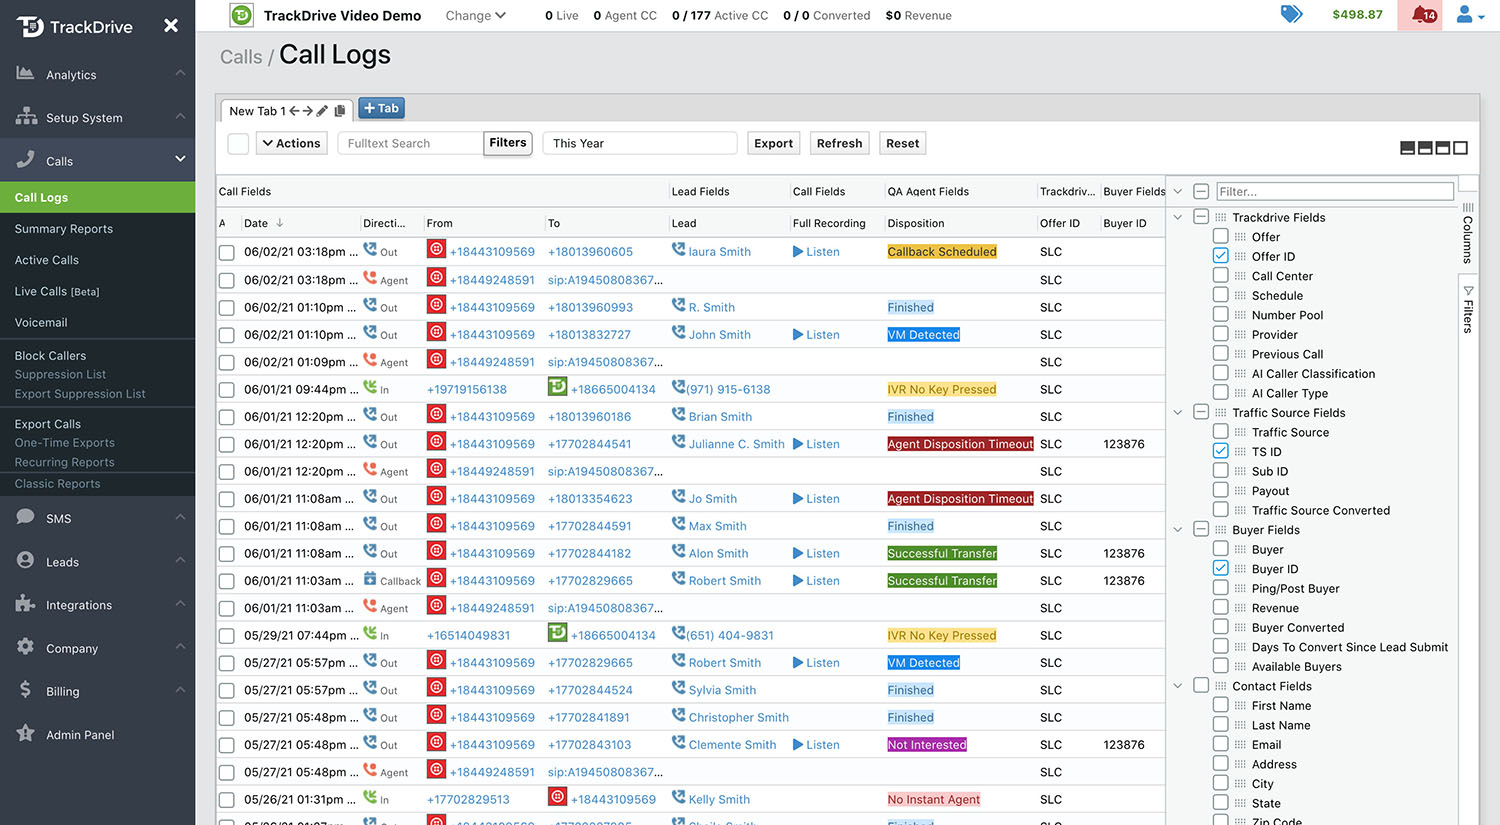Select the Call Logs sidebar item
Image resolution: width=1500 pixels, height=825 pixels.
(x=98, y=197)
